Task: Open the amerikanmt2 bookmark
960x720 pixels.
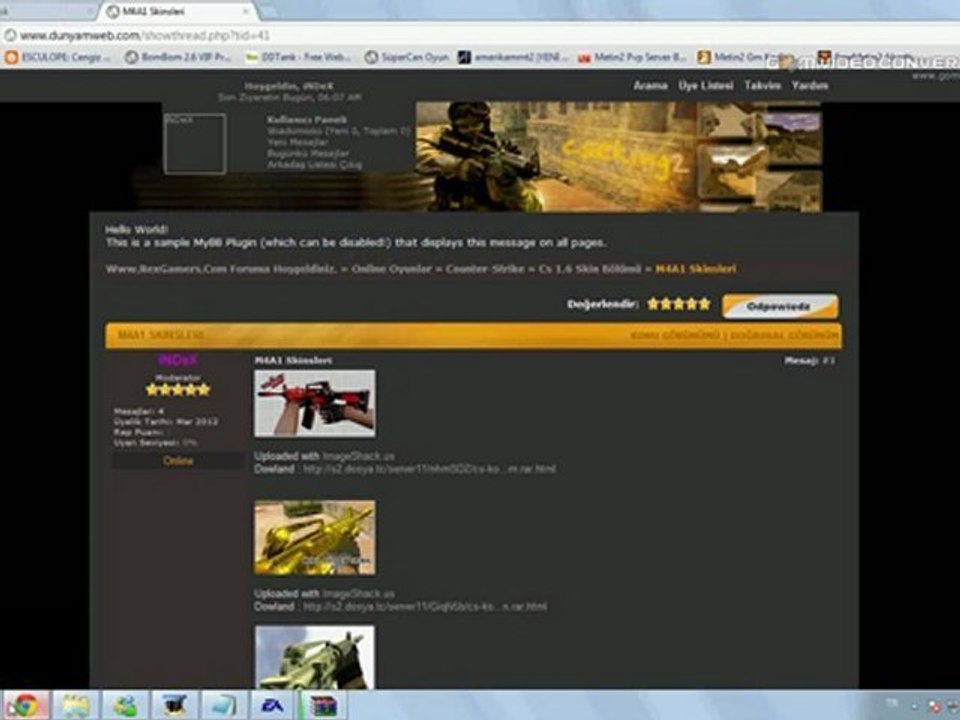Action: tap(513, 57)
